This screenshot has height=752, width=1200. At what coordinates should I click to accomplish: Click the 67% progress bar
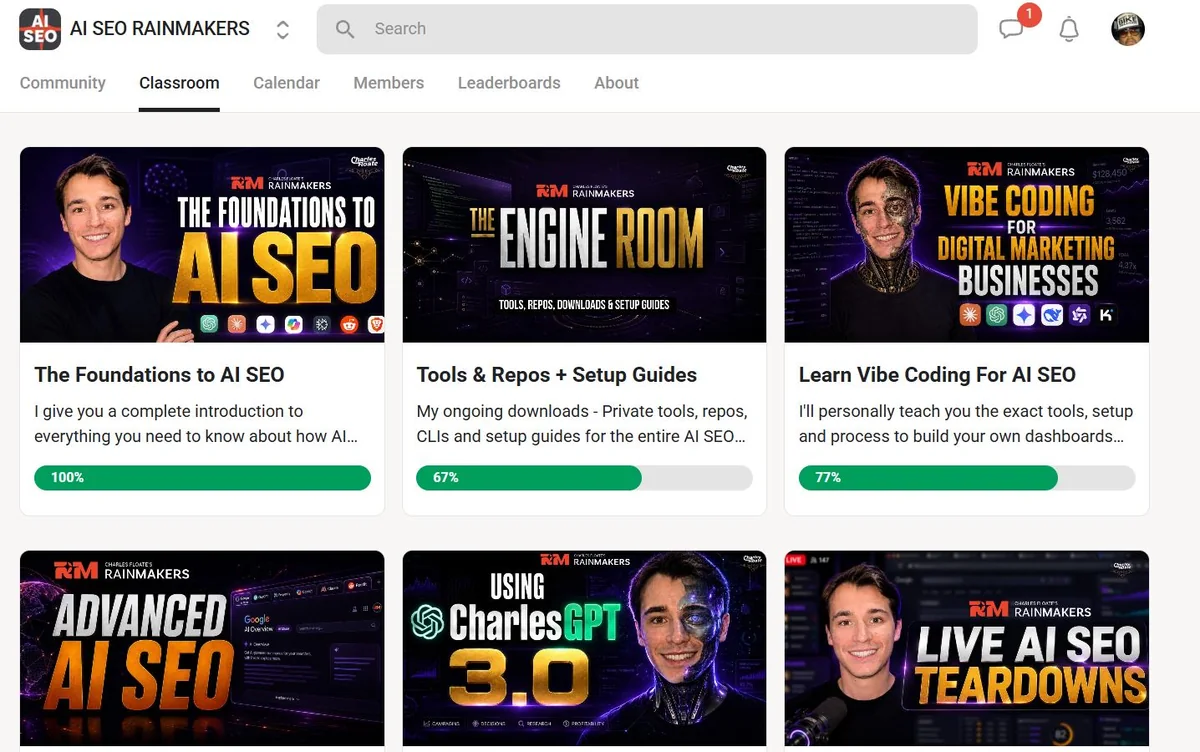point(584,478)
